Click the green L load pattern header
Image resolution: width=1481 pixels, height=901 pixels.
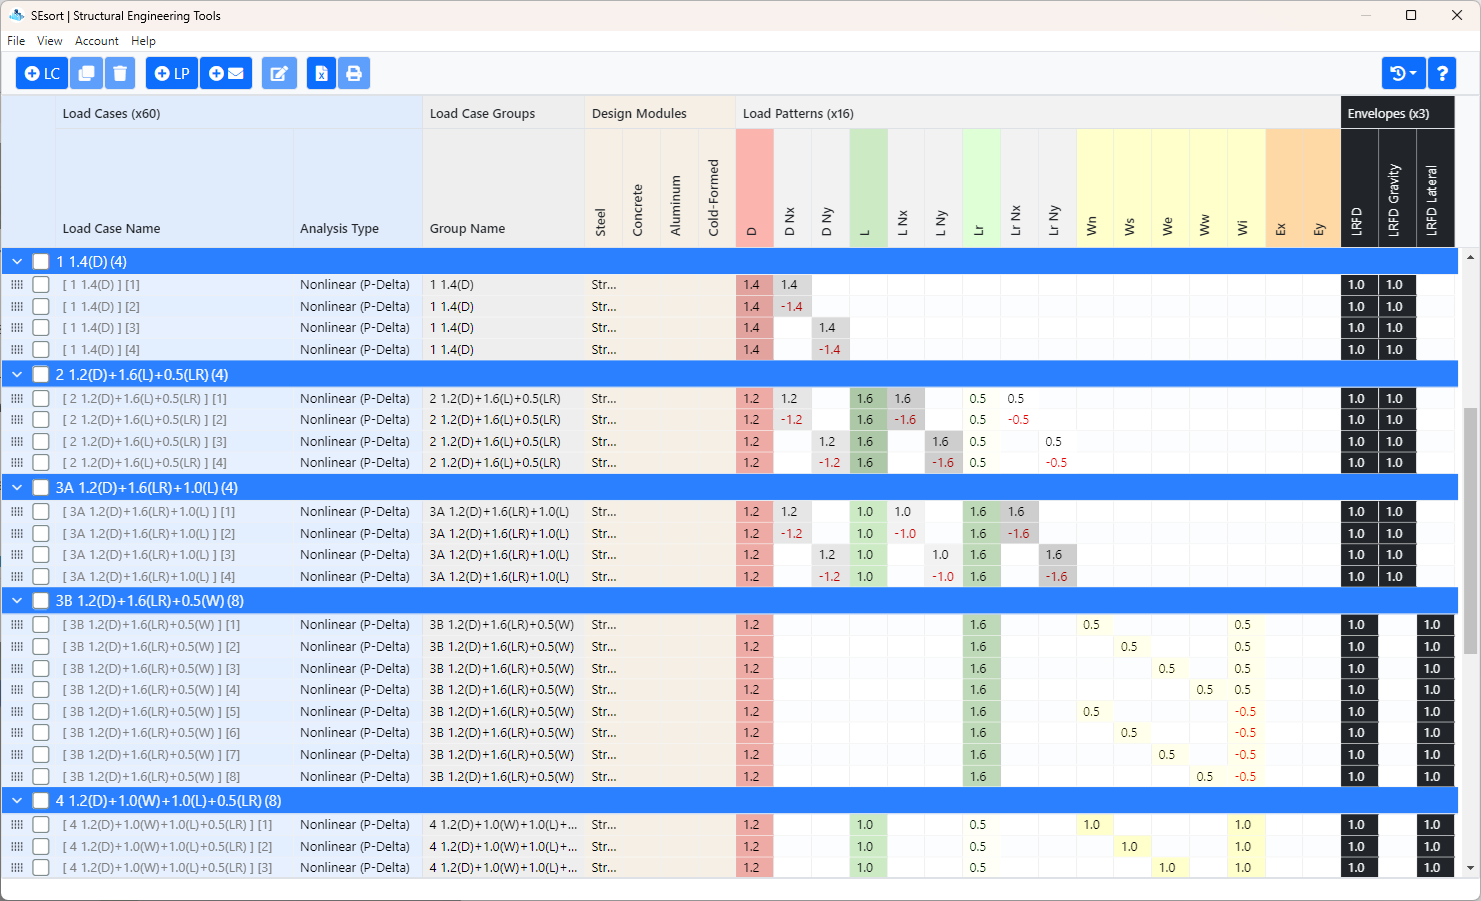pyautogui.click(x=868, y=188)
